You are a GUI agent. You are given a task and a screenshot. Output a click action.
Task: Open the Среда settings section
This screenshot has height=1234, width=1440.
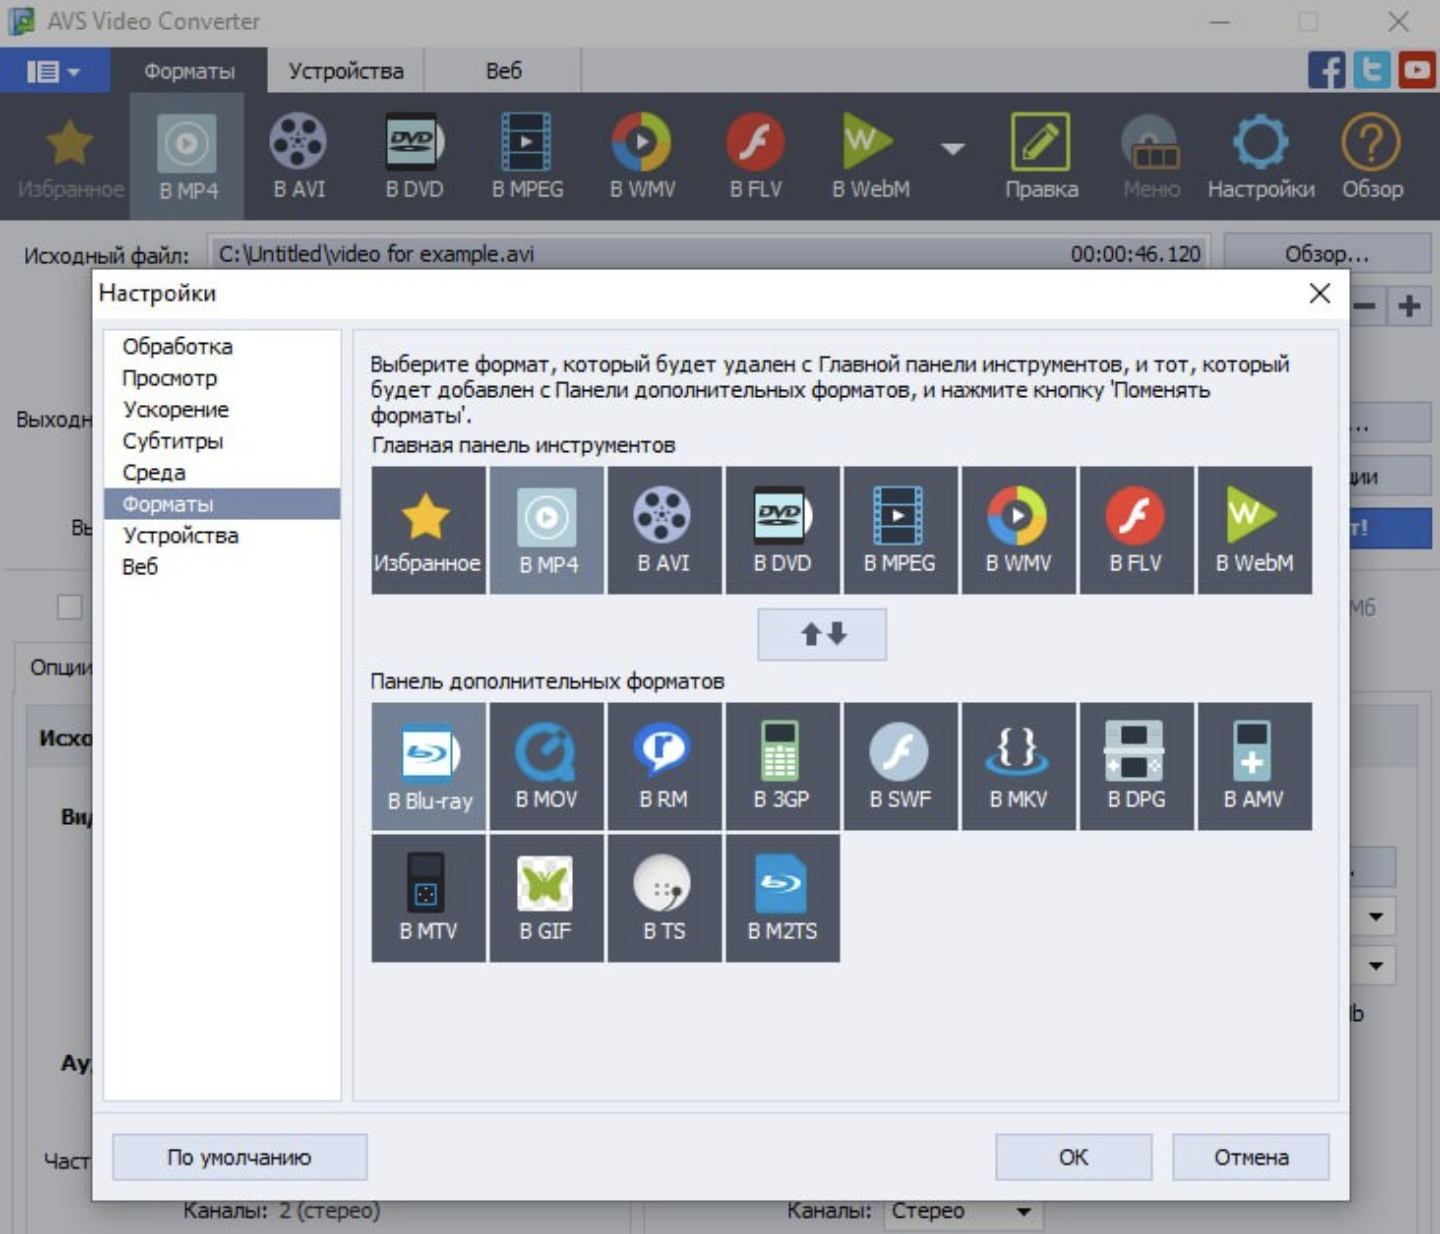(x=222, y=472)
